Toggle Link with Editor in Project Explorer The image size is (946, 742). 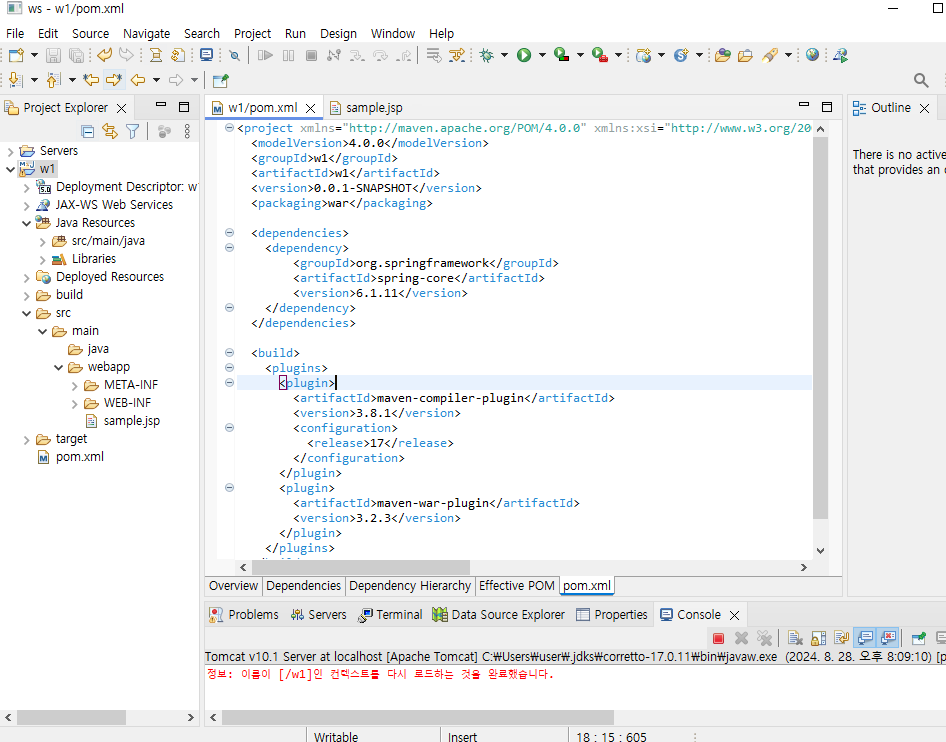pos(110,131)
